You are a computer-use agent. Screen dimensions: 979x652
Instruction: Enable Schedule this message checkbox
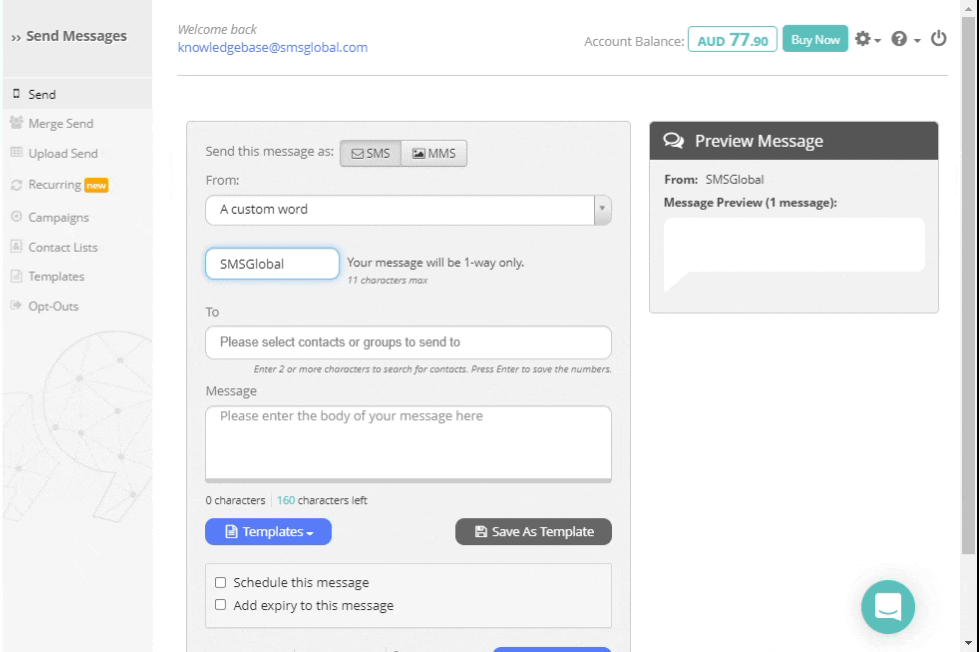click(x=221, y=583)
